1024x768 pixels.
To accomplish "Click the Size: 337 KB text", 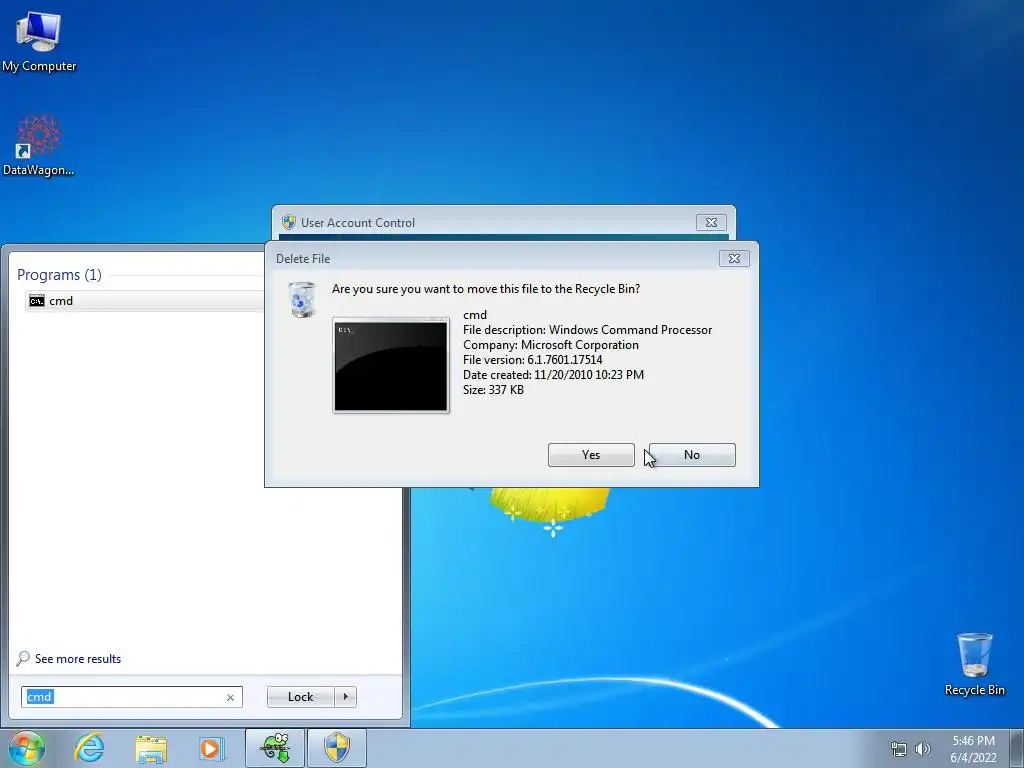I will tap(494, 390).
